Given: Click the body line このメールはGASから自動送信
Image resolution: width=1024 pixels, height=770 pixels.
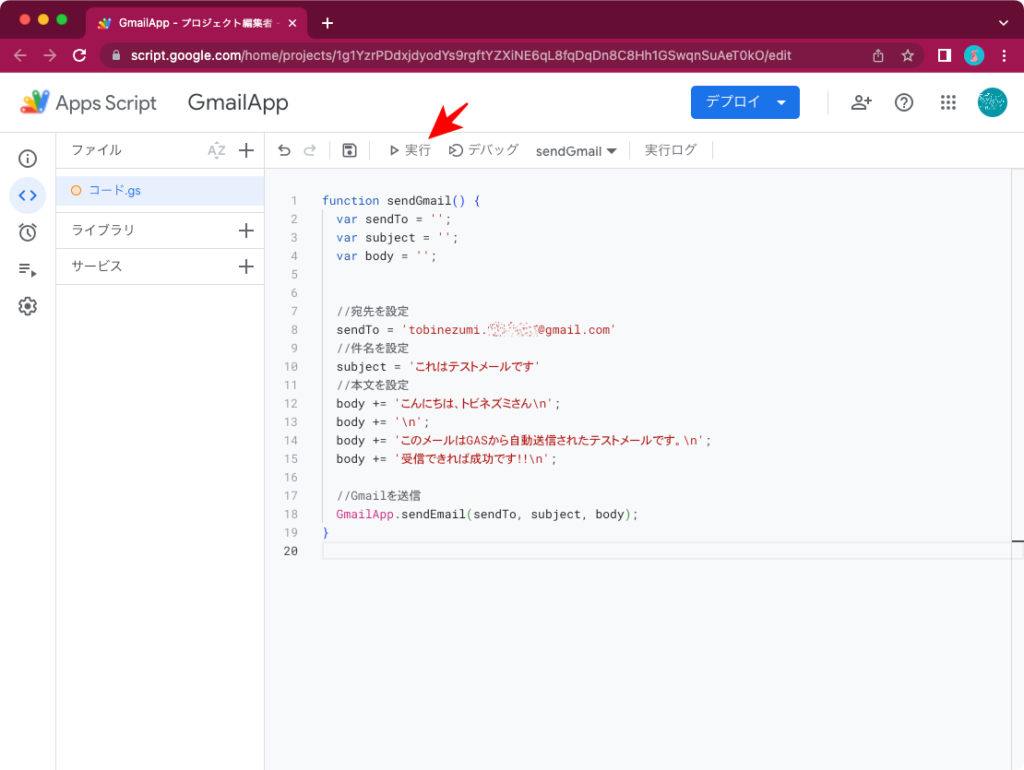Looking at the screenshot, I should pyautogui.click(x=524, y=441).
